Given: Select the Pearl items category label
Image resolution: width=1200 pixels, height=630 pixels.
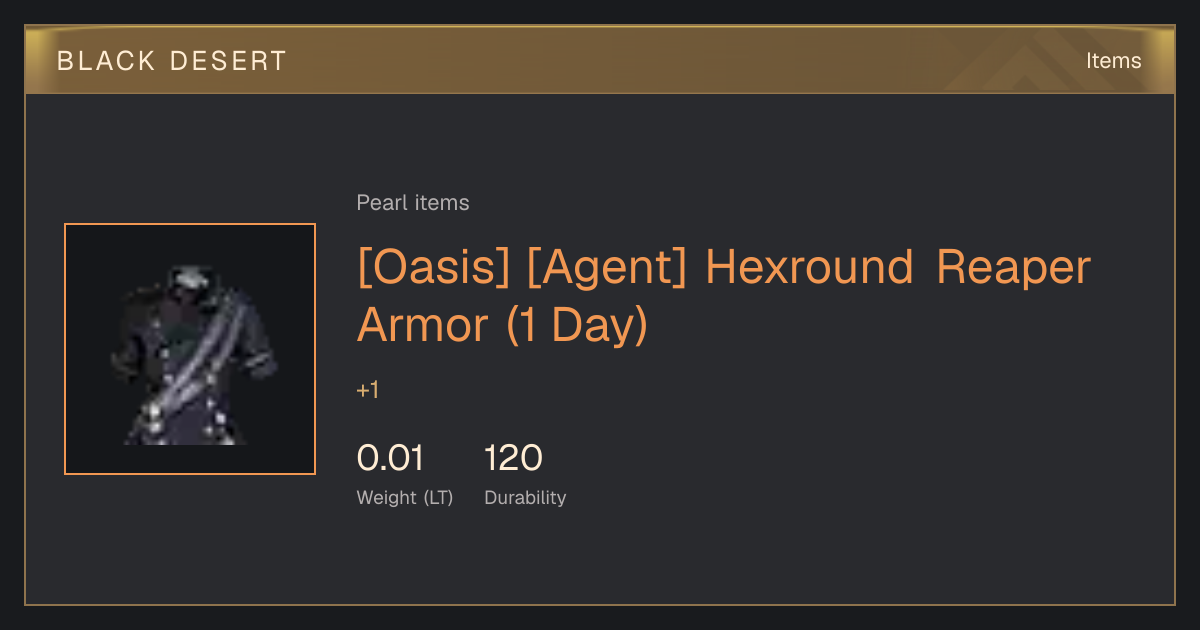Looking at the screenshot, I should 413,203.
